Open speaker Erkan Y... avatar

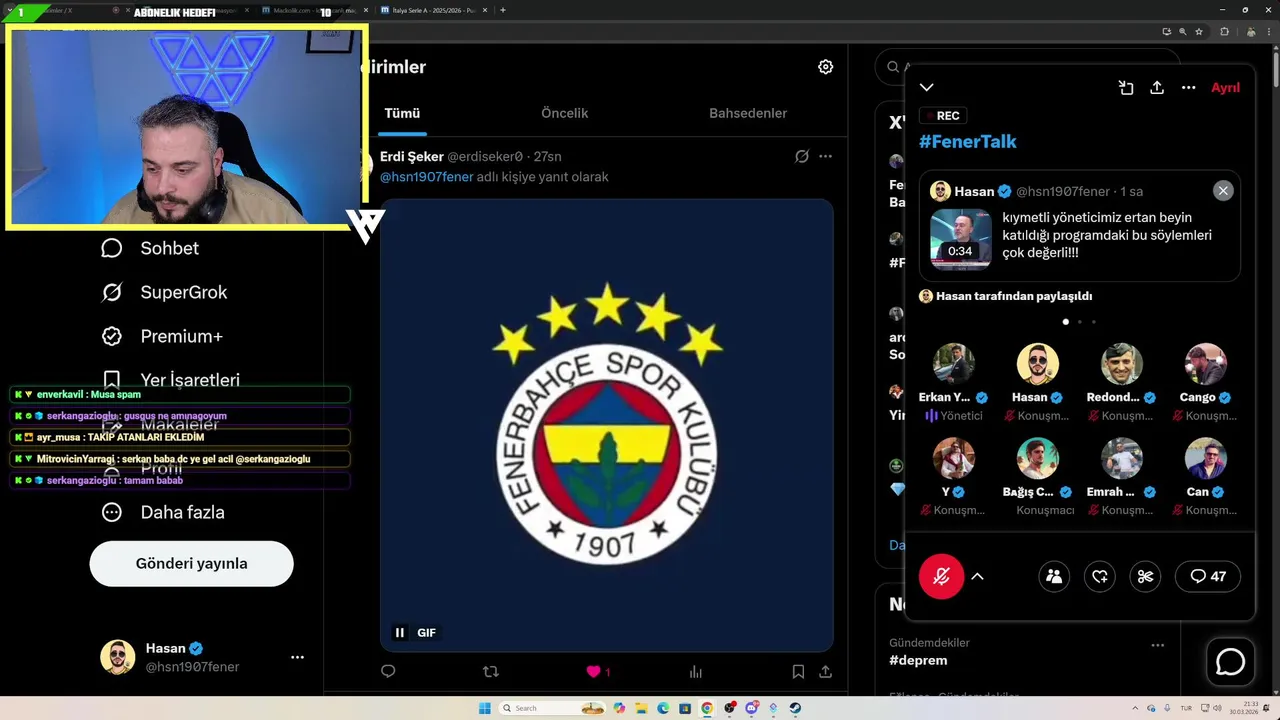(953, 364)
